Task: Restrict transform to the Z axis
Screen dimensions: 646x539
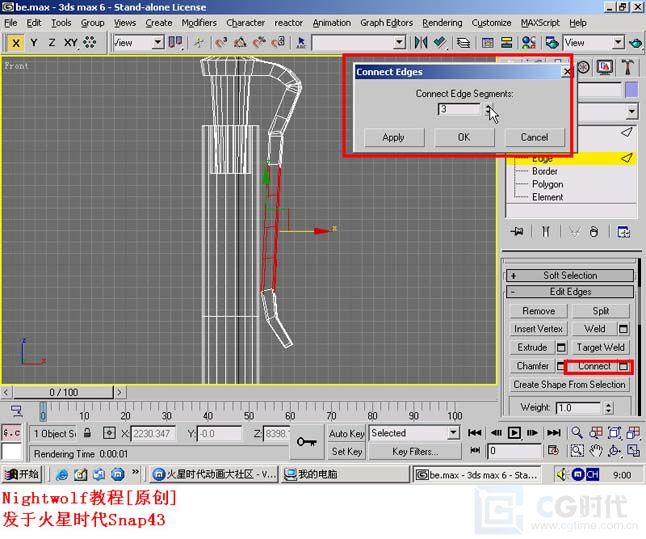Action: click(x=52, y=43)
